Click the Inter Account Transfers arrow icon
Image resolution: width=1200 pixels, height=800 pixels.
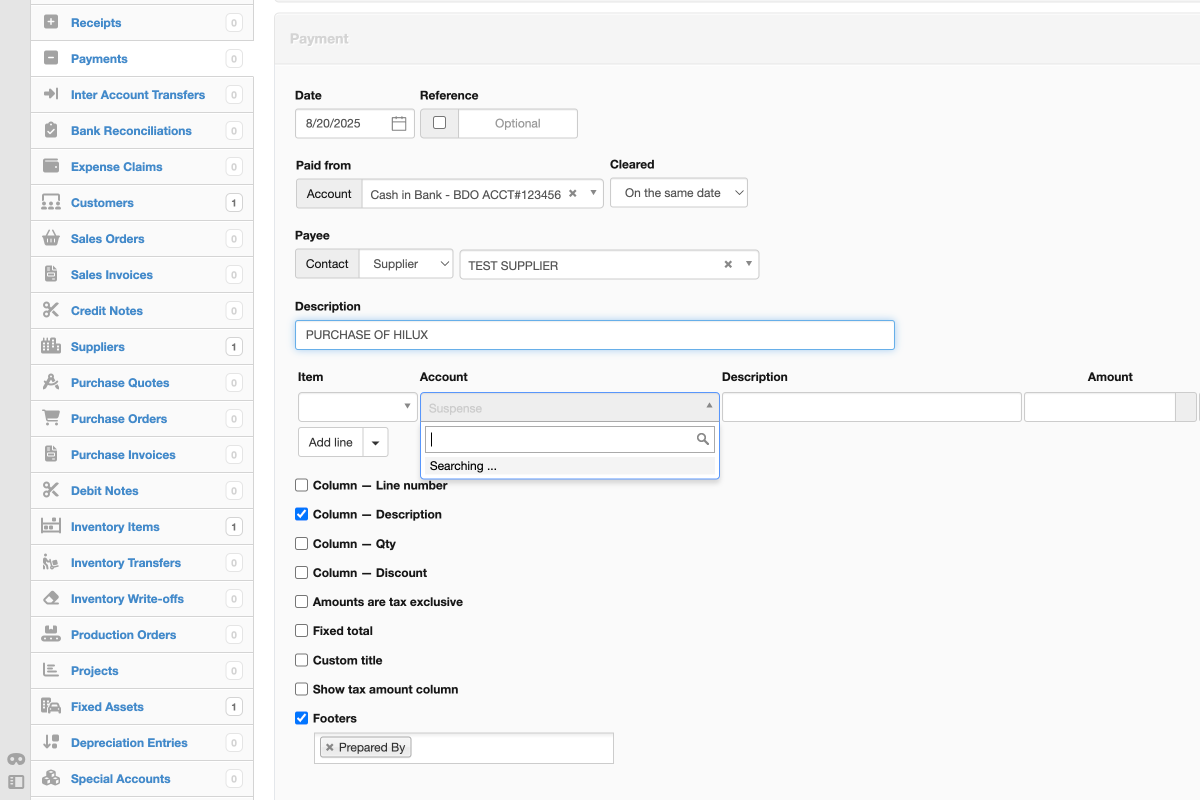[x=51, y=95]
